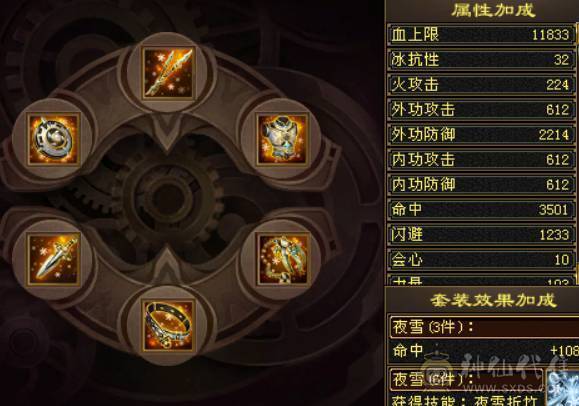Viewport: 579px width, 406px height.
Task: Click the 火攻击 224 attribute row
Action: [481, 85]
